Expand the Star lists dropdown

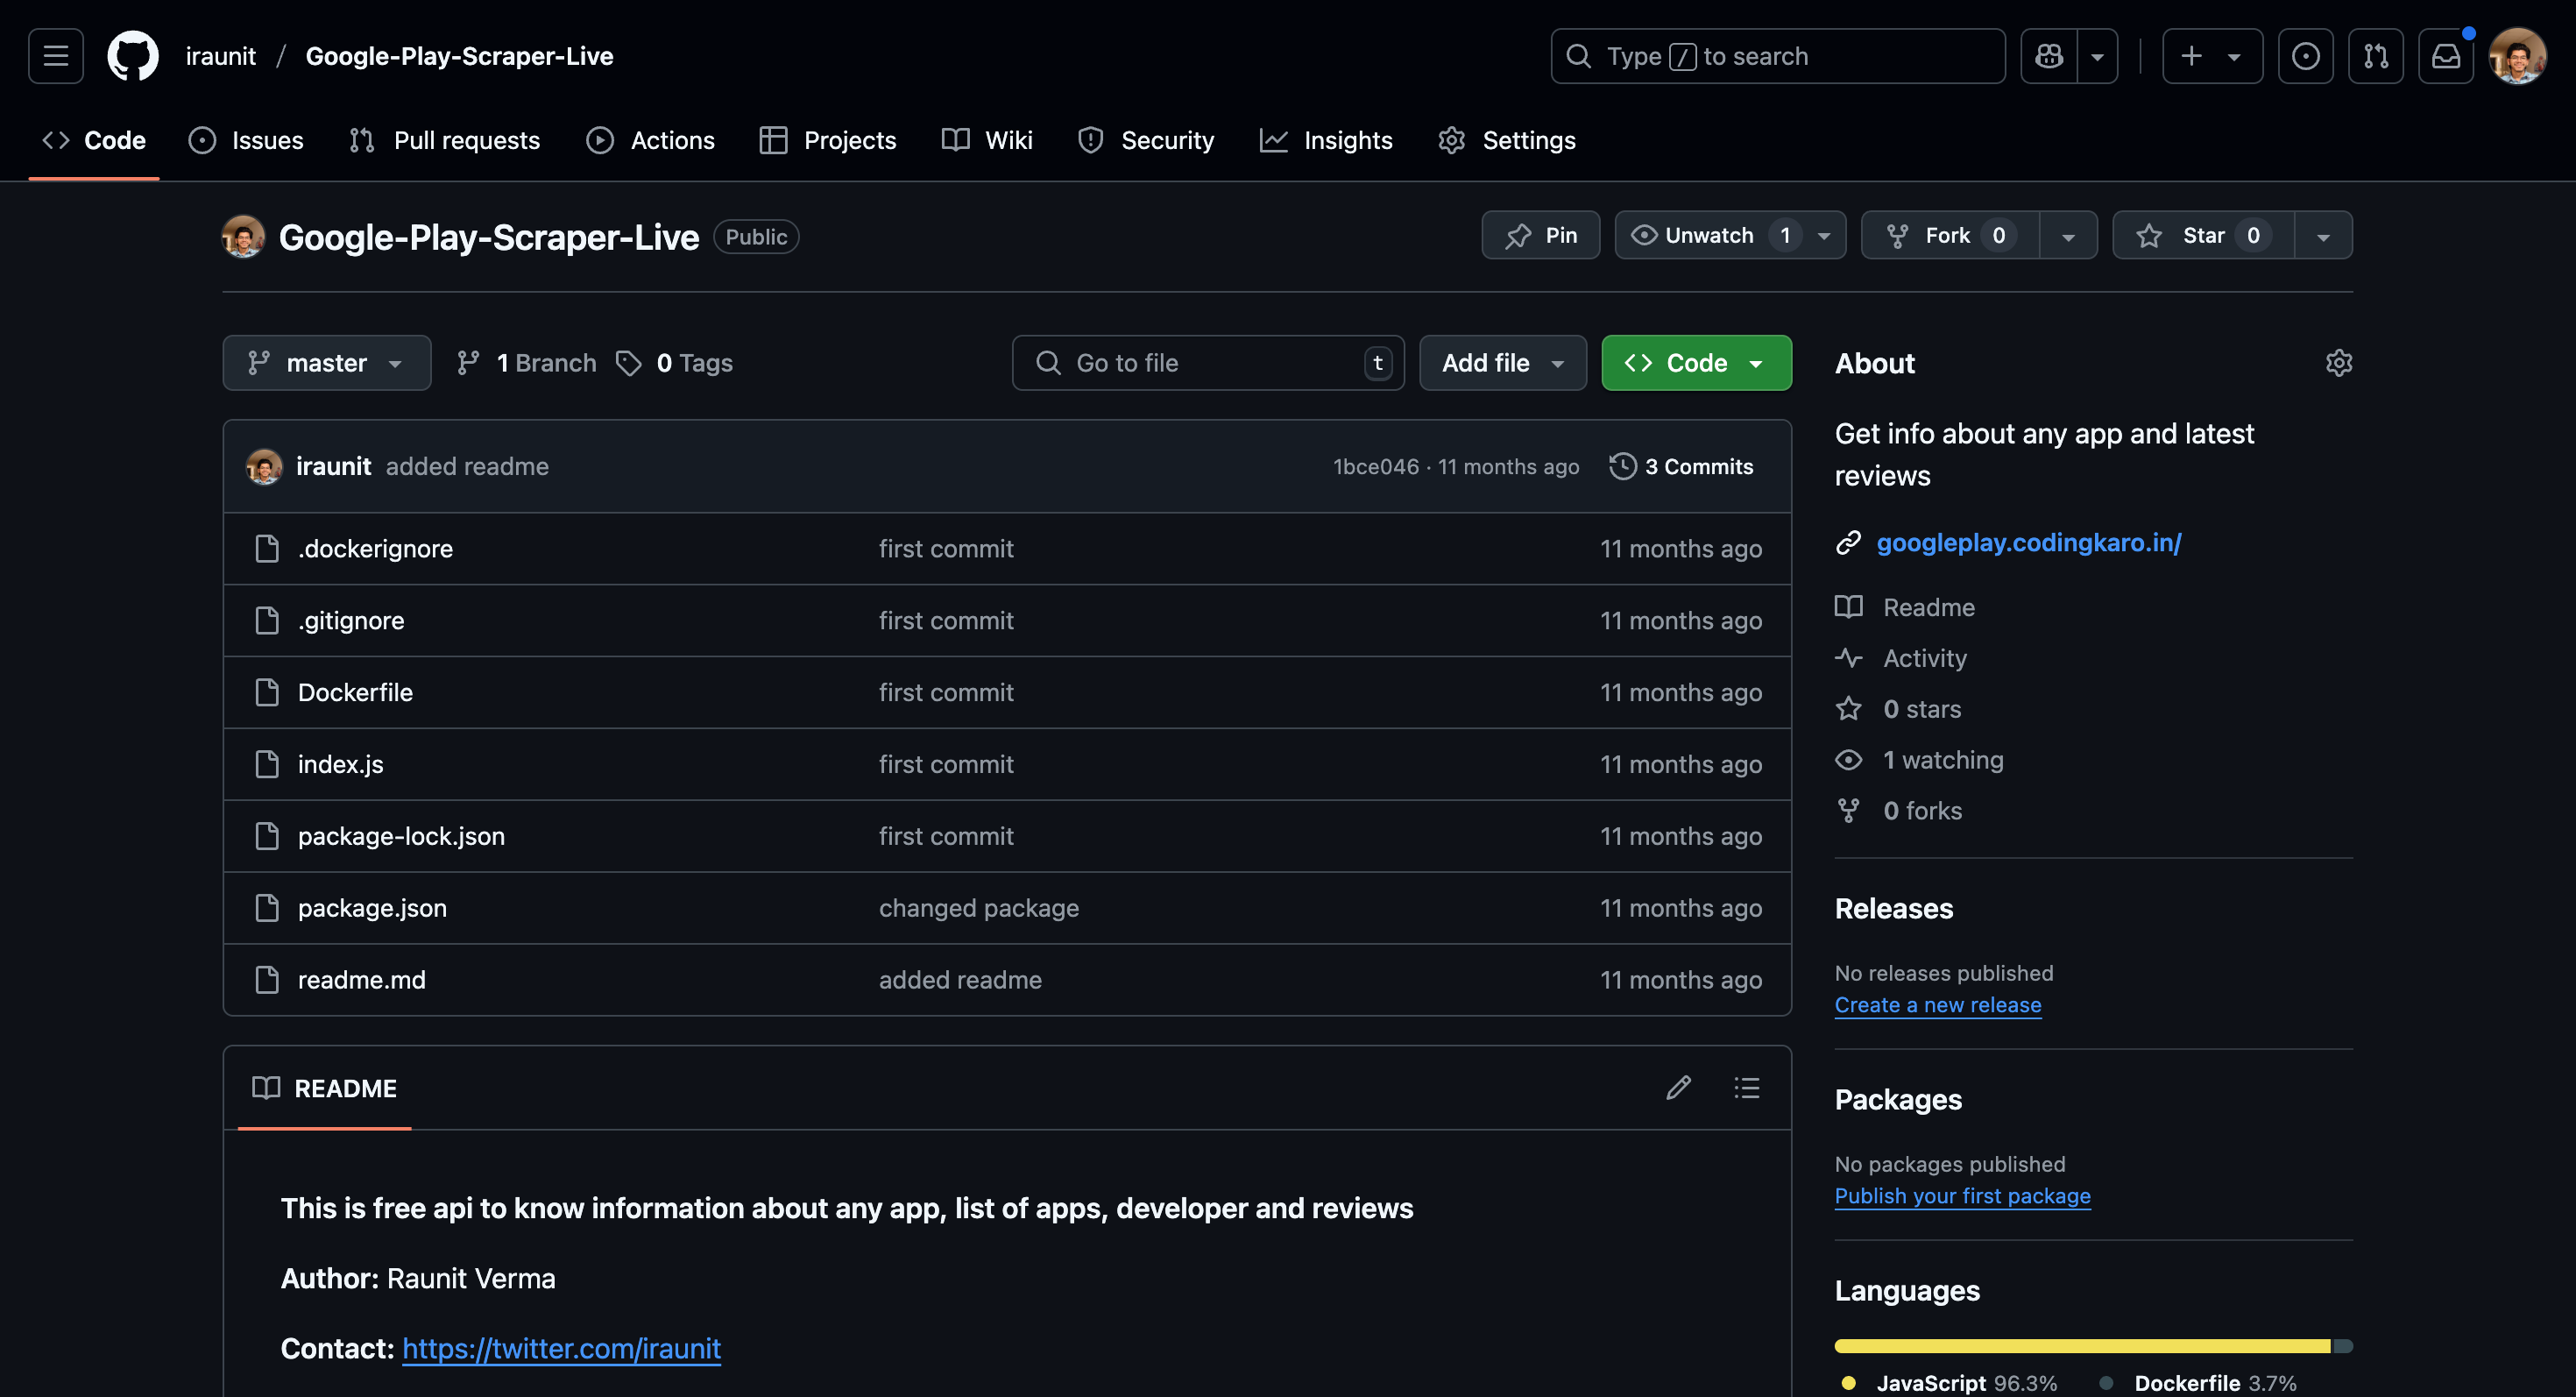(x=2324, y=236)
